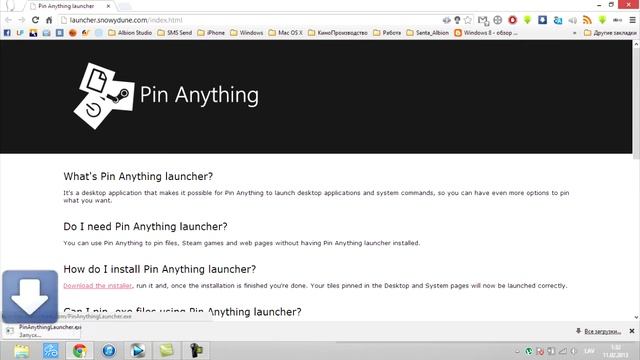Click the back navigation arrow
Viewport: 640px width, 360px height.
point(8,20)
